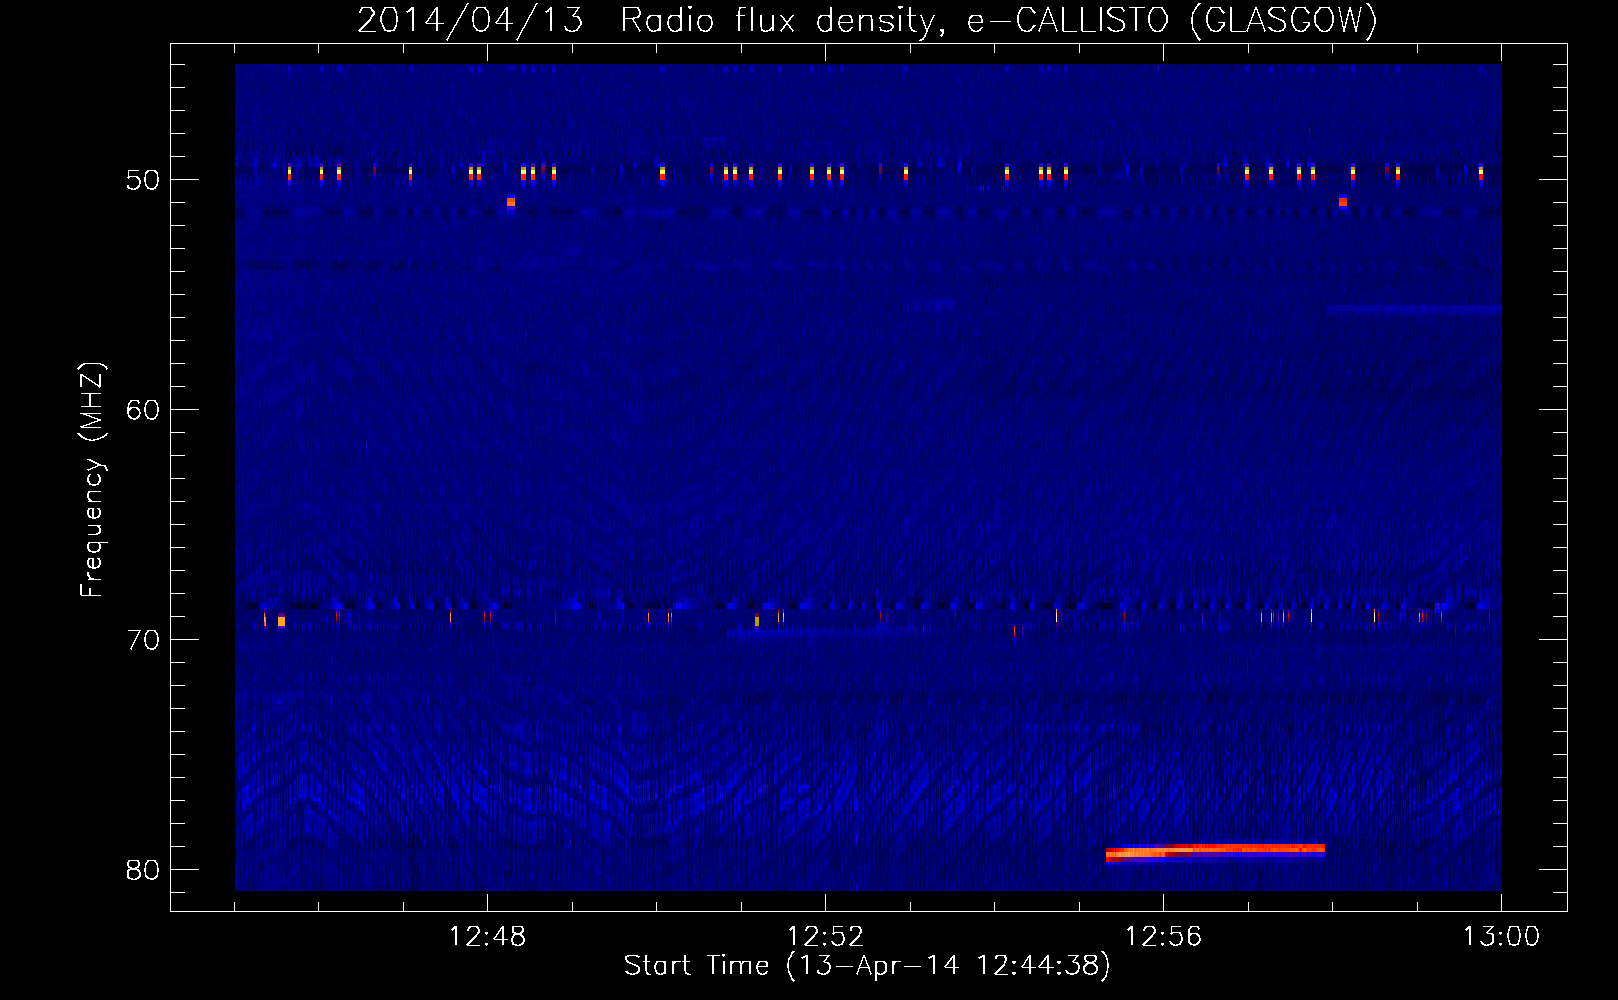1618x1000 pixels.
Task: Click the plot title '2014/04/13 Radio flux density, e-CALLISTO (GLASGOW)'
Action: pos(867,20)
